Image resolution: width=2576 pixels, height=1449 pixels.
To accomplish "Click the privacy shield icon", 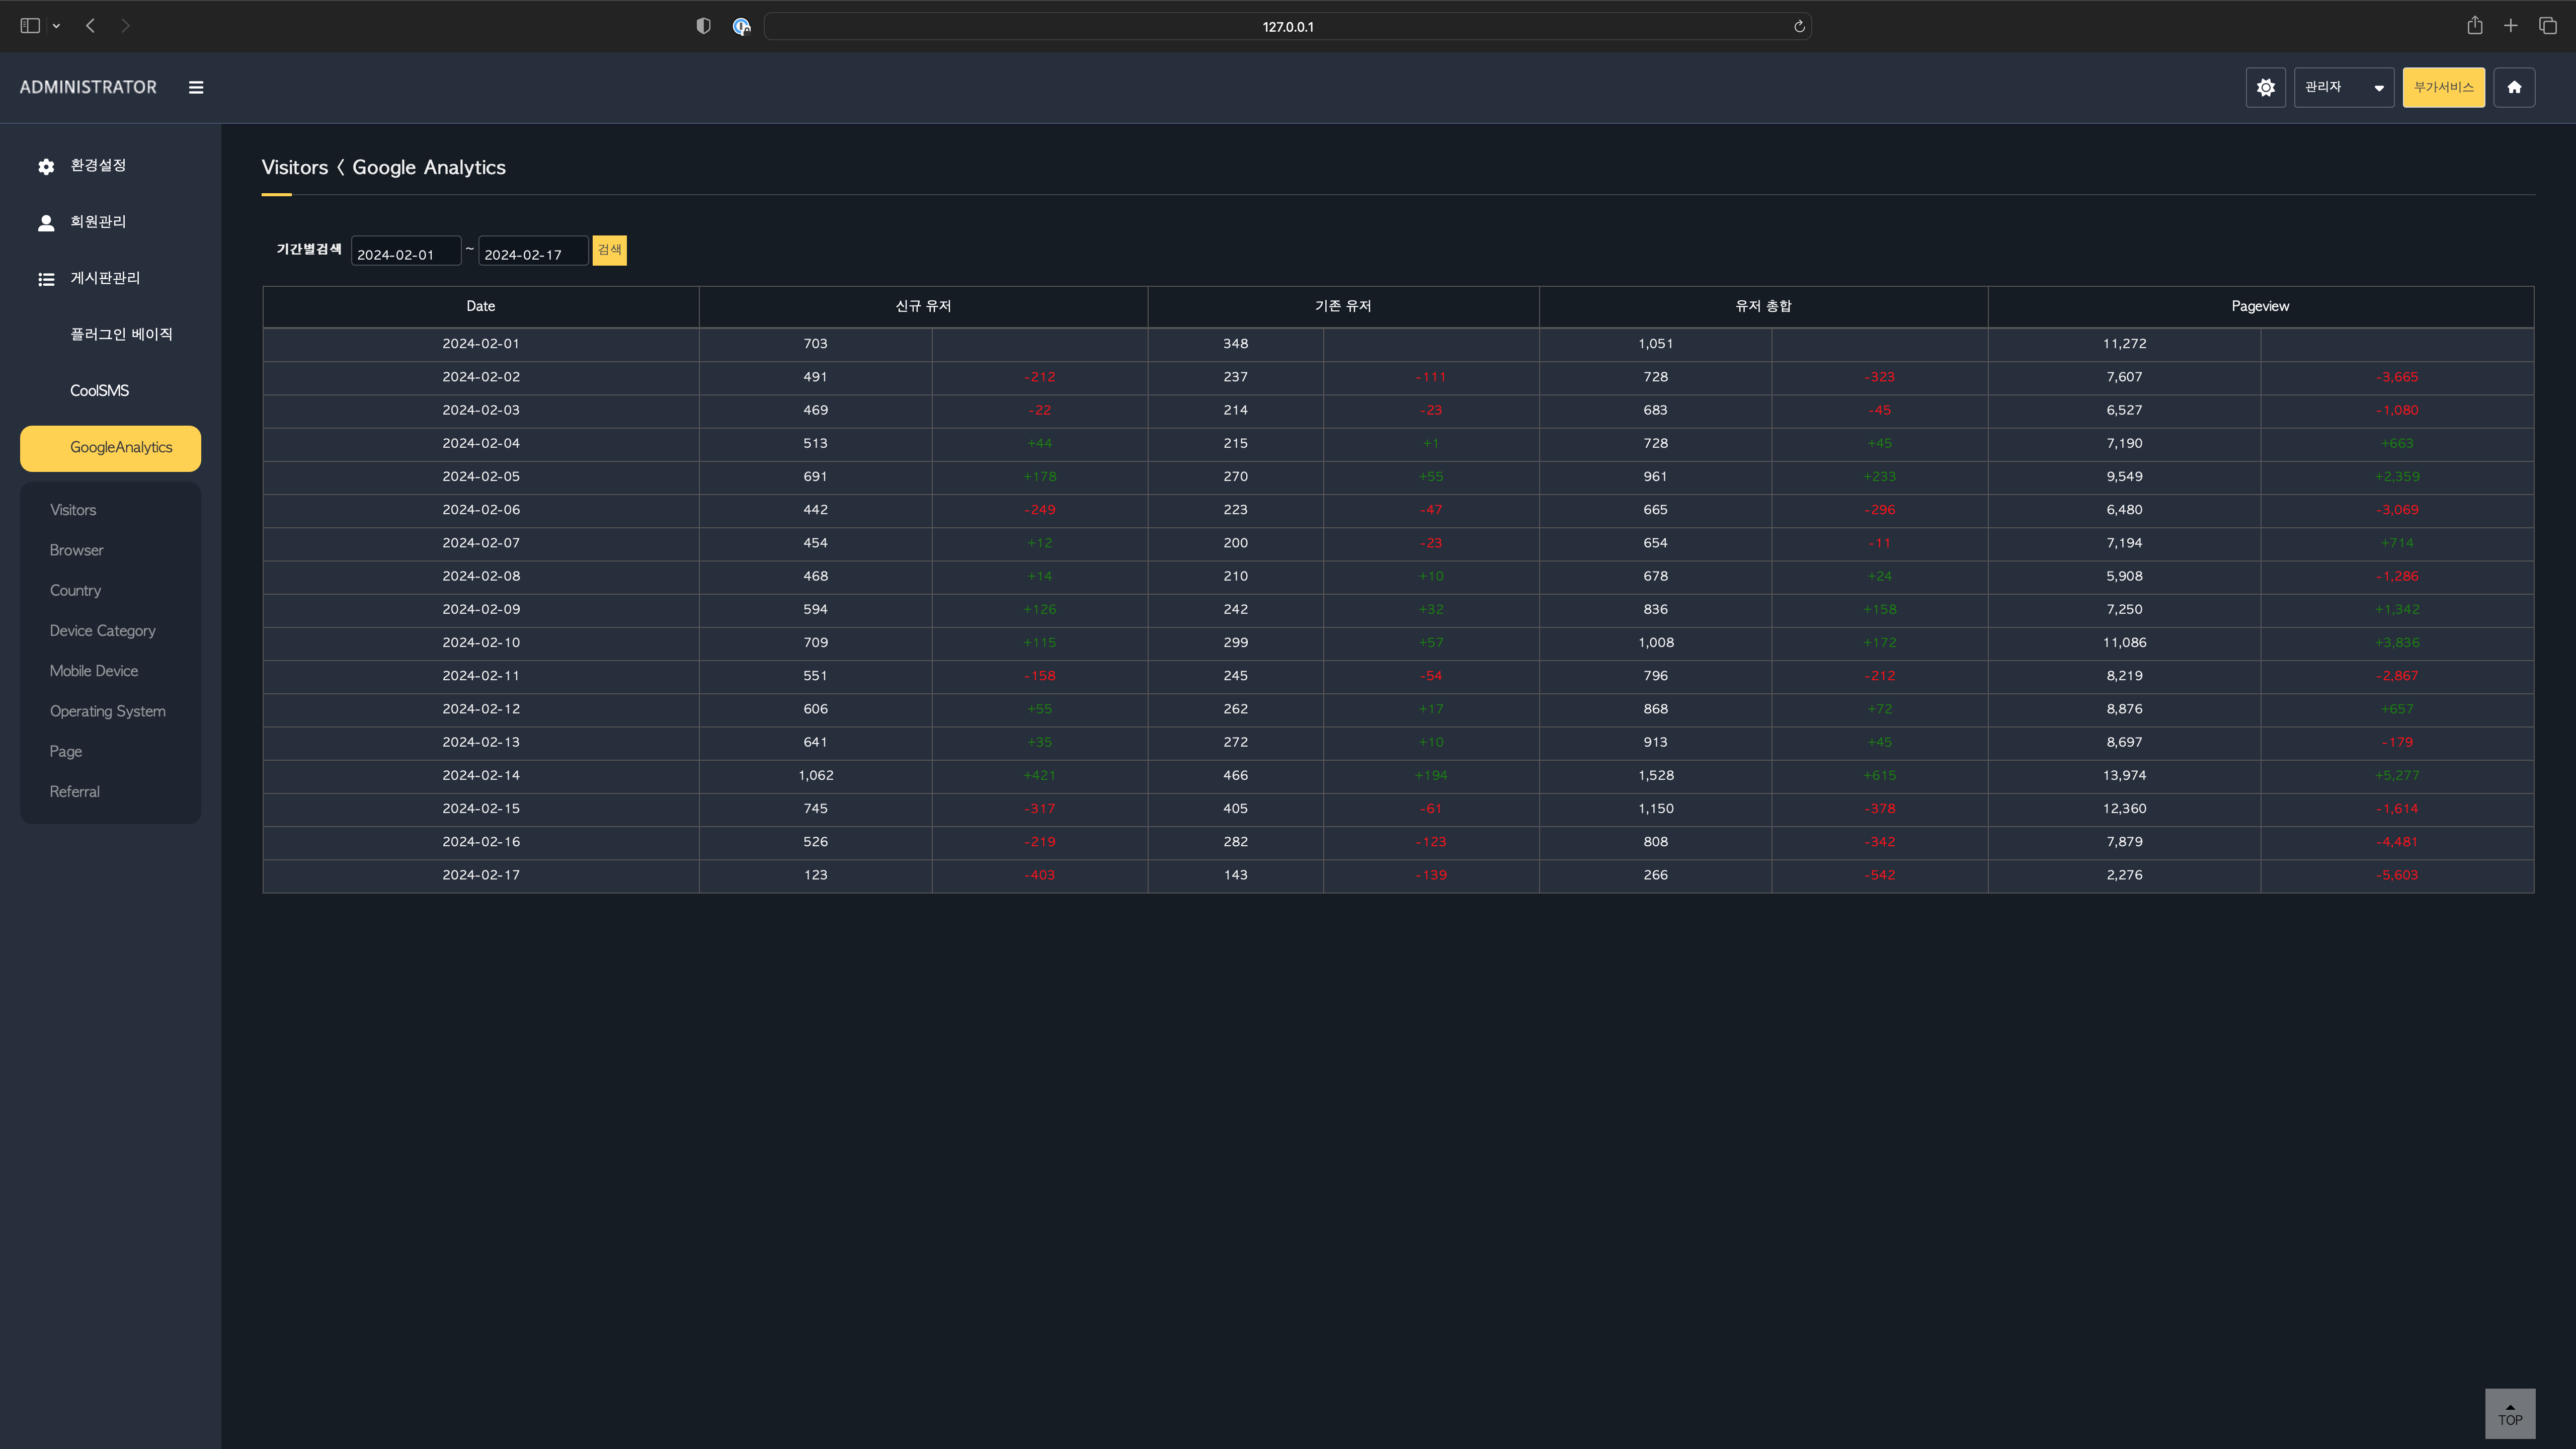I will (x=703, y=27).
